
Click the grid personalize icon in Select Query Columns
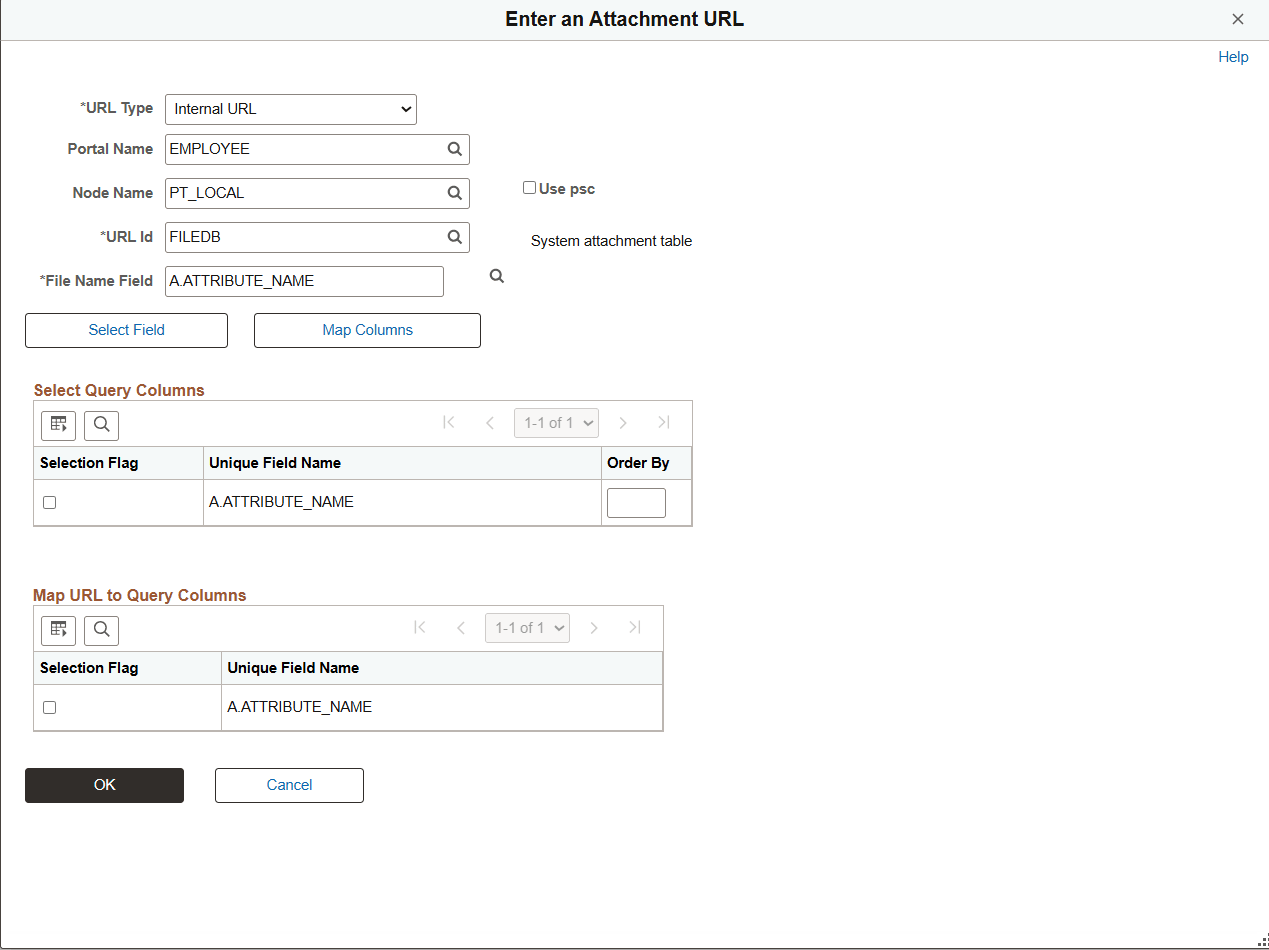click(x=58, y=424)
